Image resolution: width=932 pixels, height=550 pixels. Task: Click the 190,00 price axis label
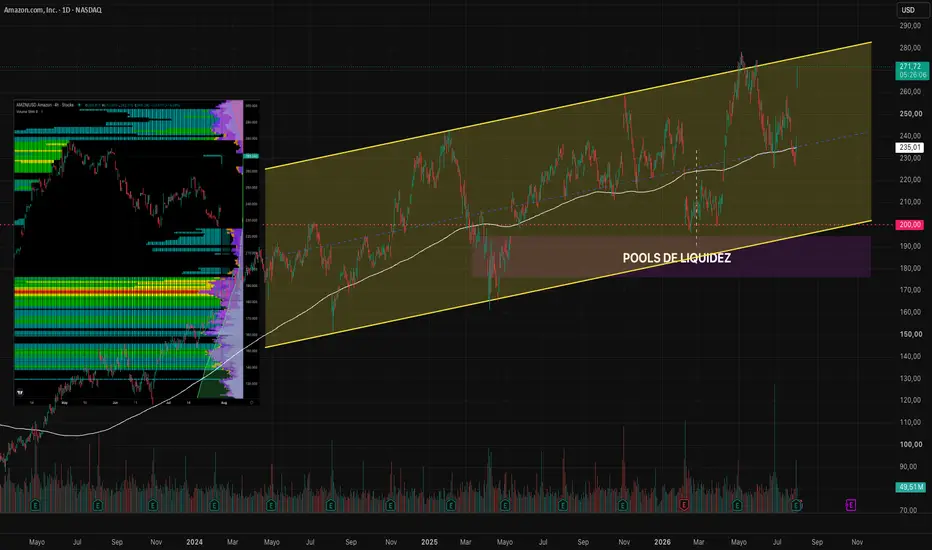click(910, 246)
